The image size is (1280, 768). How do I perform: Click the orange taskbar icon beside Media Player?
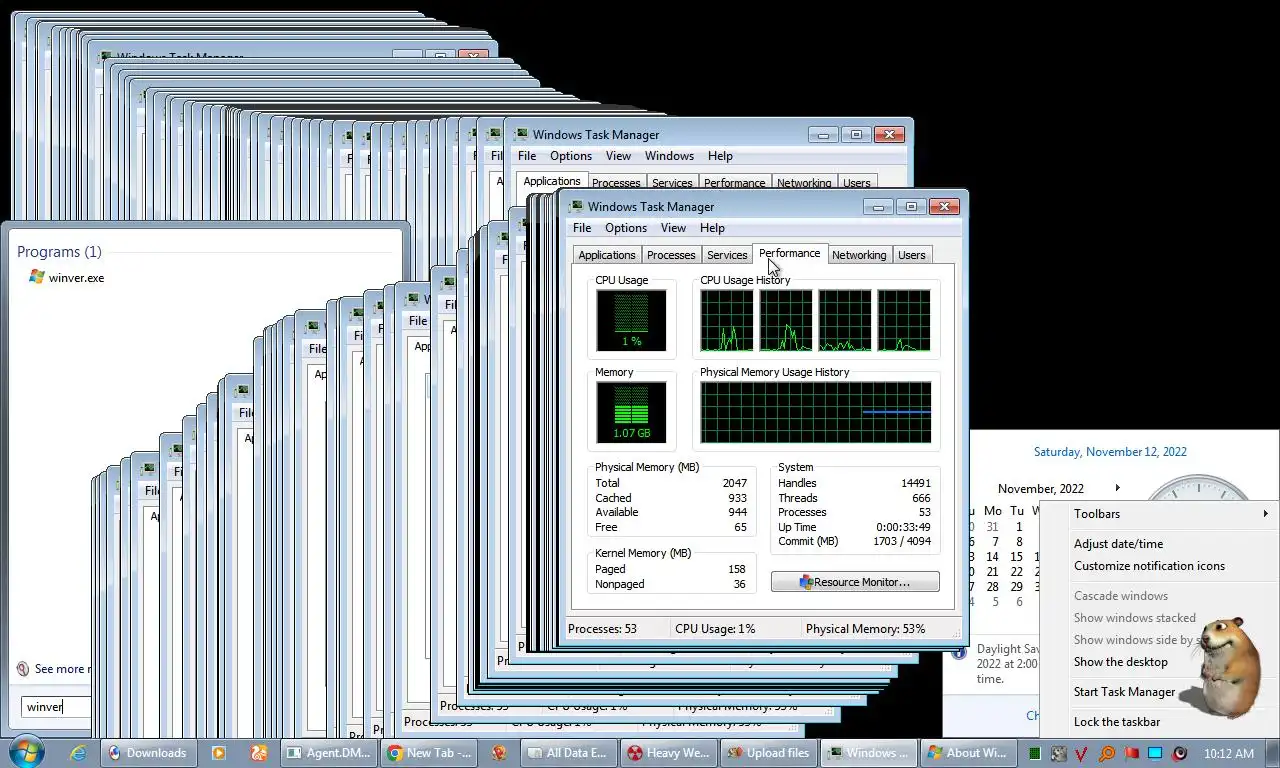[258, 753]
